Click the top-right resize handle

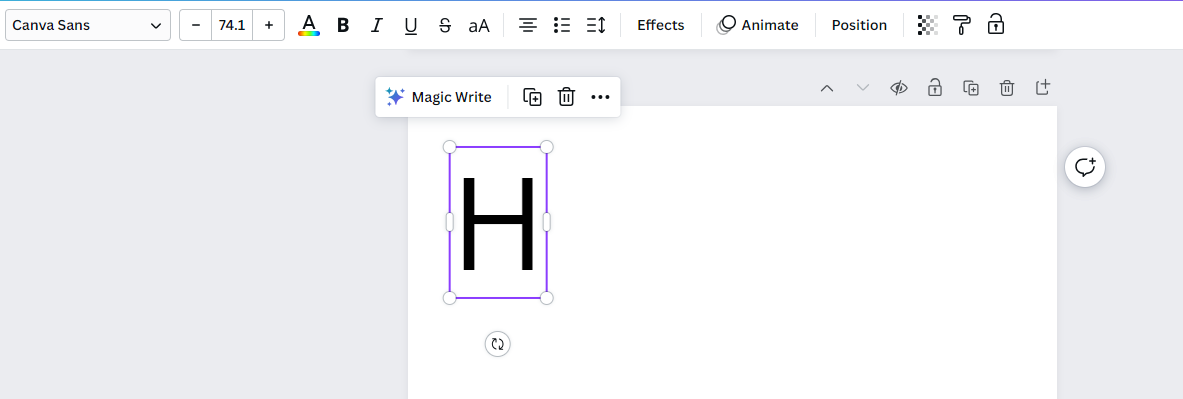[x=547, y=146]
